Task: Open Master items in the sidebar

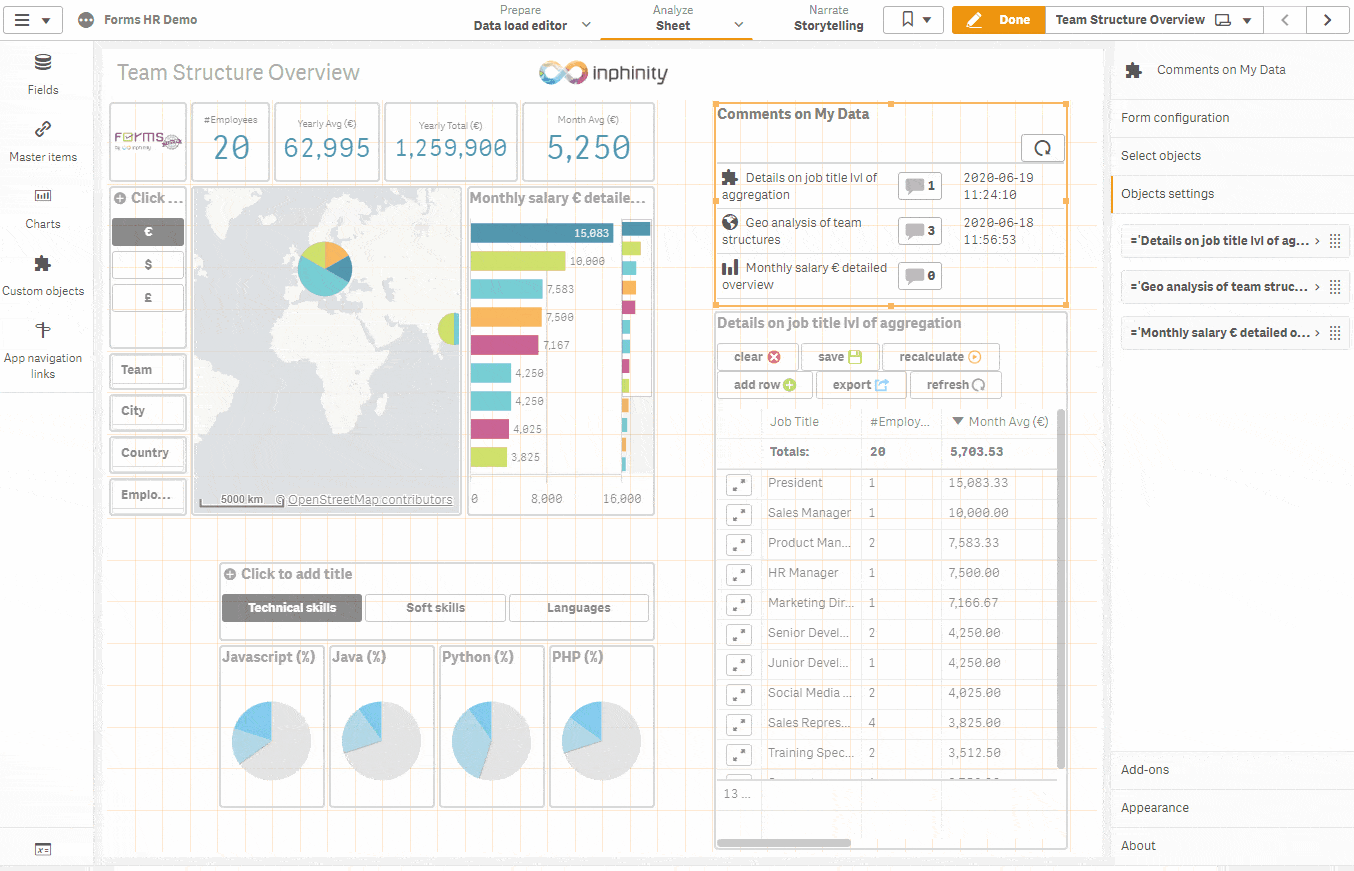Action: click(x=43, y=140)
